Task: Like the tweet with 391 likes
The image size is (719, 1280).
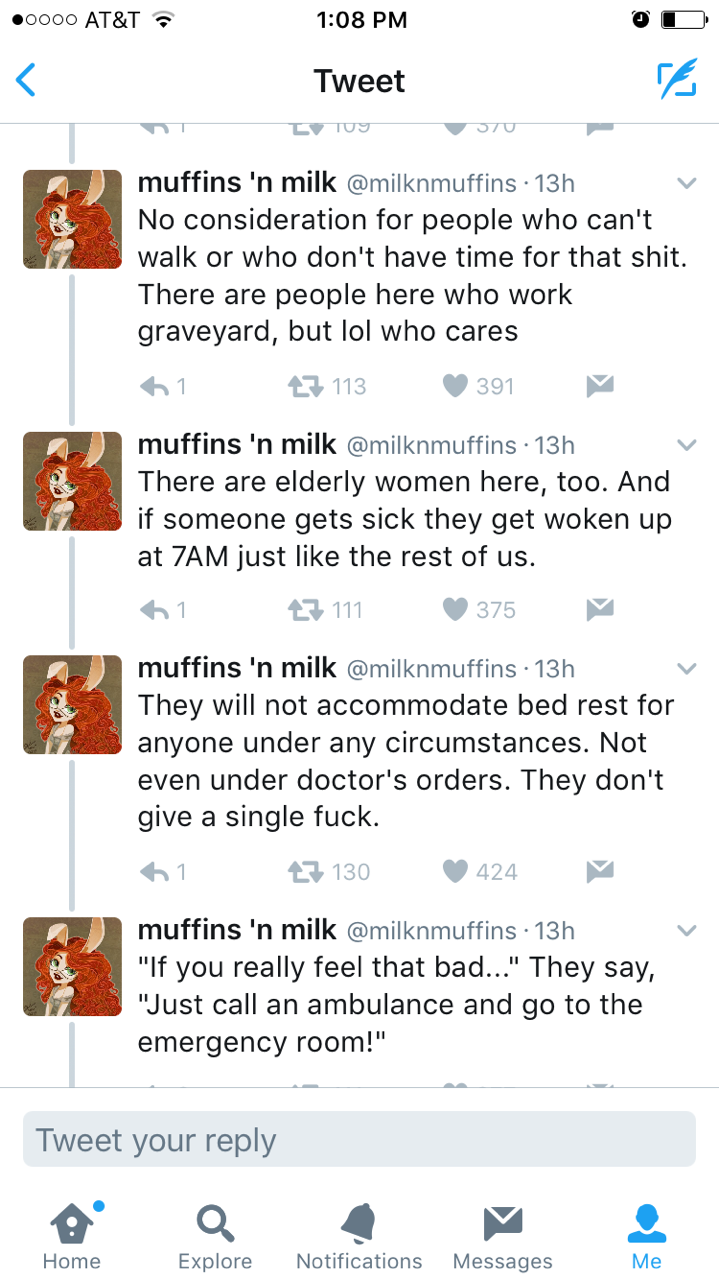Action: coord(456,386)
